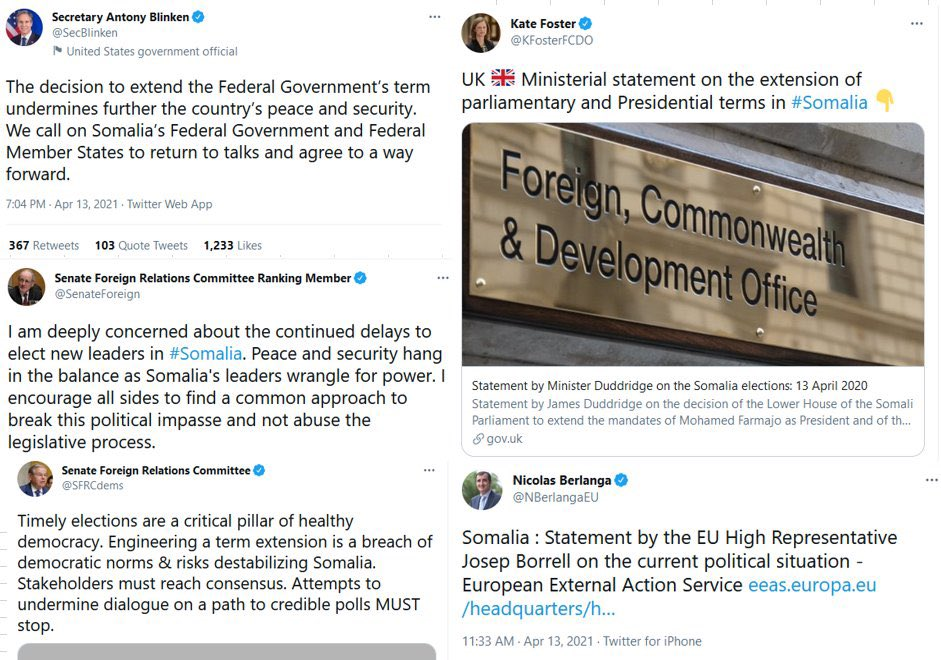
Task: Follow the eeas.europa.eu link
Action: pos(812,585)
